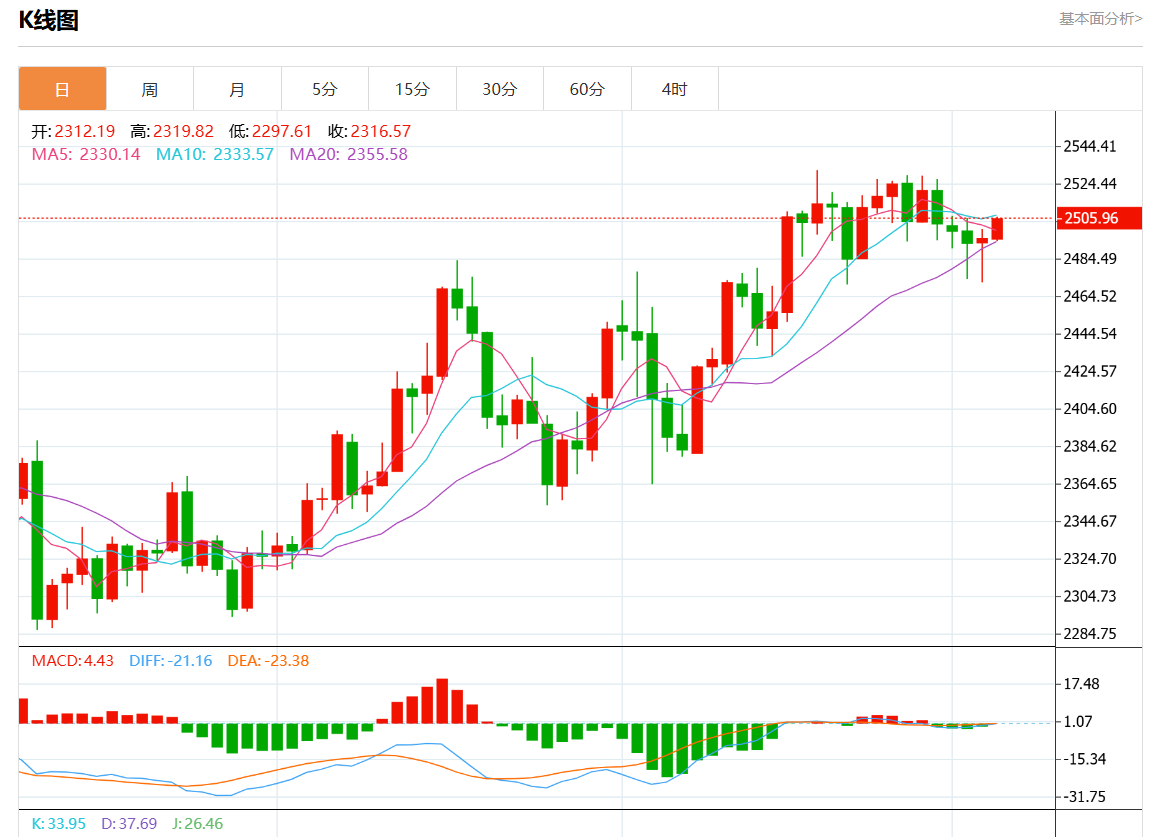Select the 日 daily chart tab
Image resolution: width=1163 pixels, height=837 pixels.
tap(62, 89)
